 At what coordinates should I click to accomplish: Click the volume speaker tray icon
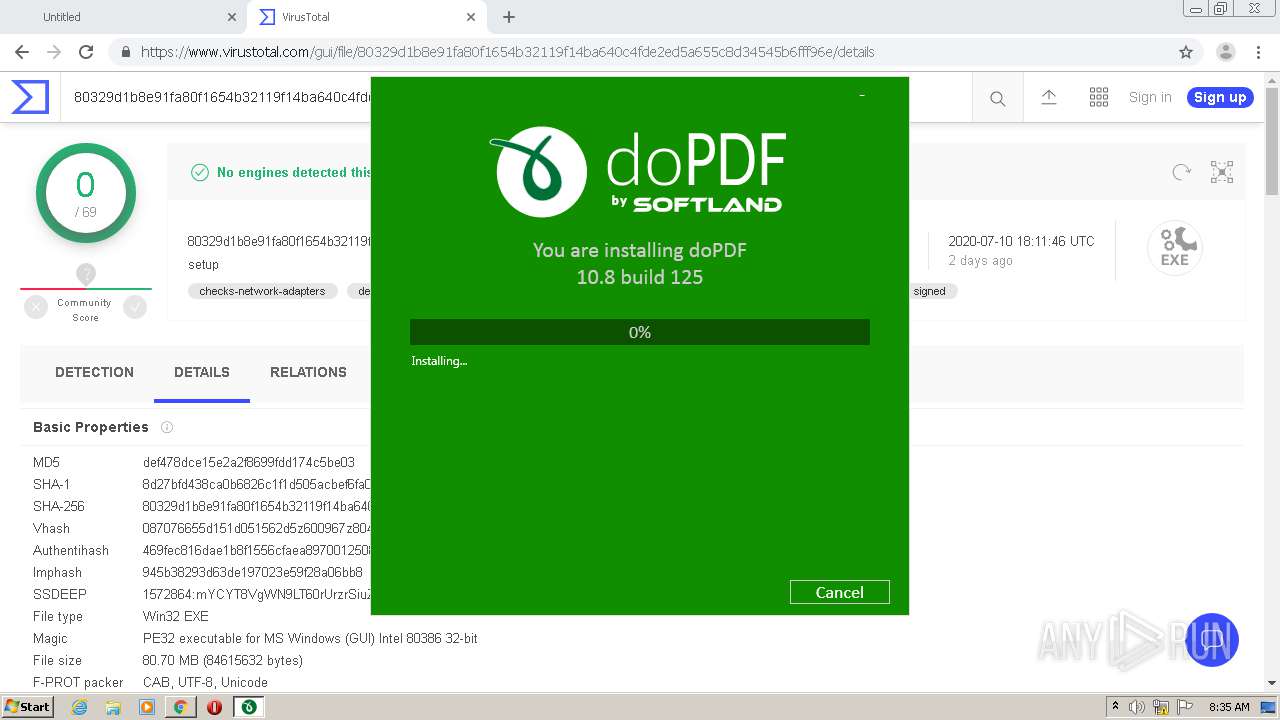pyautogui.click(x=1136, y=707)
